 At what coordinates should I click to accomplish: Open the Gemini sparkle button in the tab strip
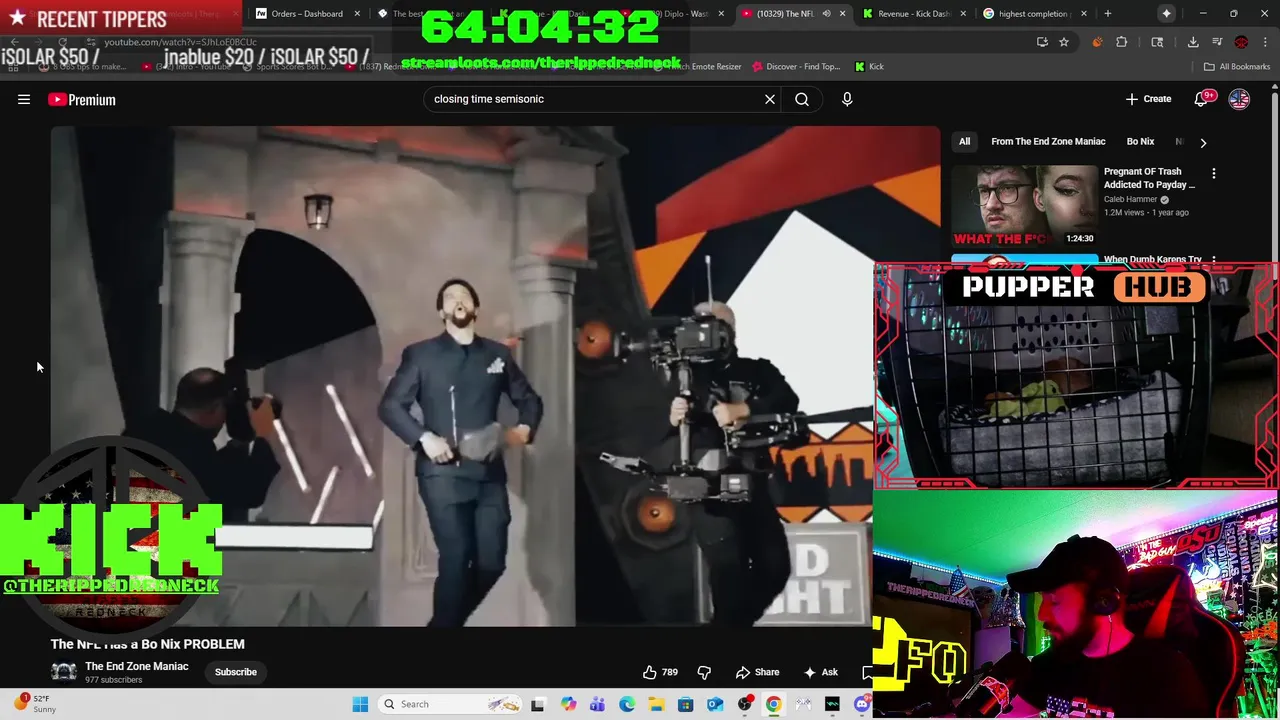(x=1166, y=14)
